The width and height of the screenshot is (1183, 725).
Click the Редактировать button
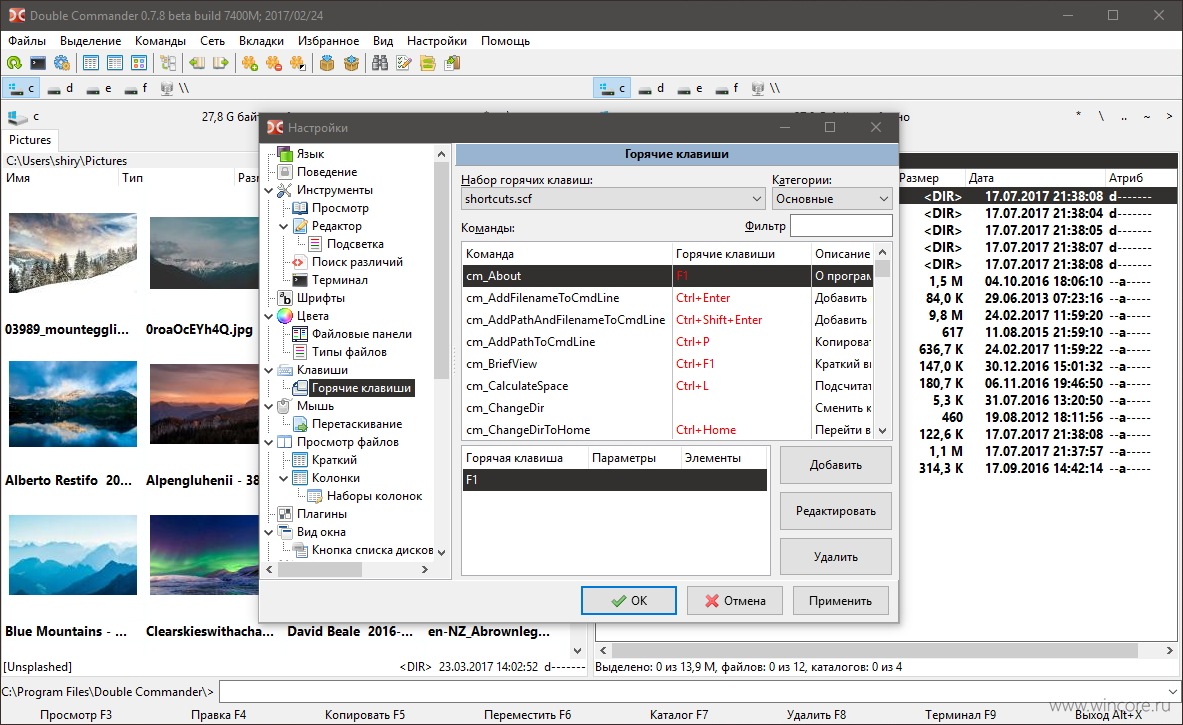836,511
